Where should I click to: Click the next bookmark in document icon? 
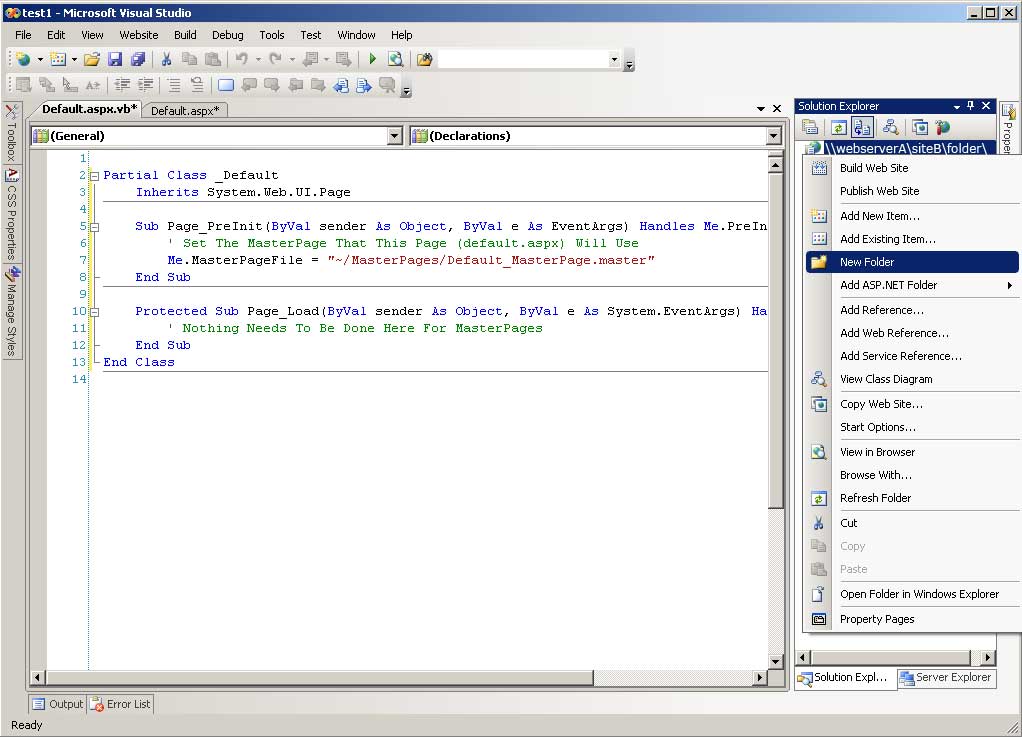coord(364,85)
